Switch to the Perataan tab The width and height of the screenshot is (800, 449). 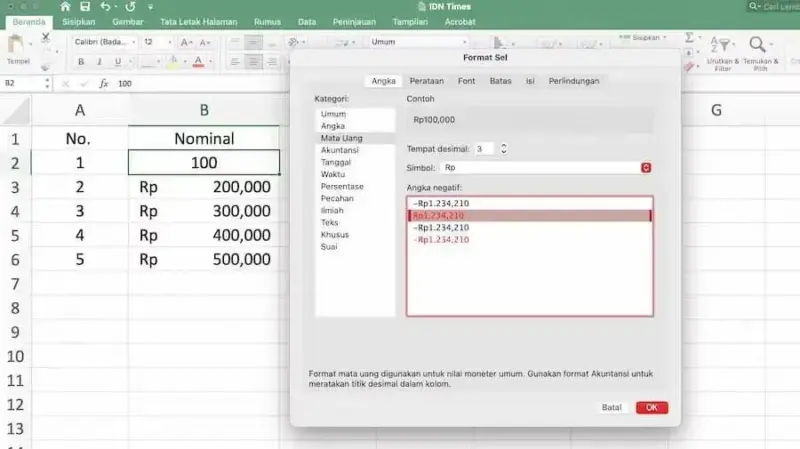click(x=426, y=81)
